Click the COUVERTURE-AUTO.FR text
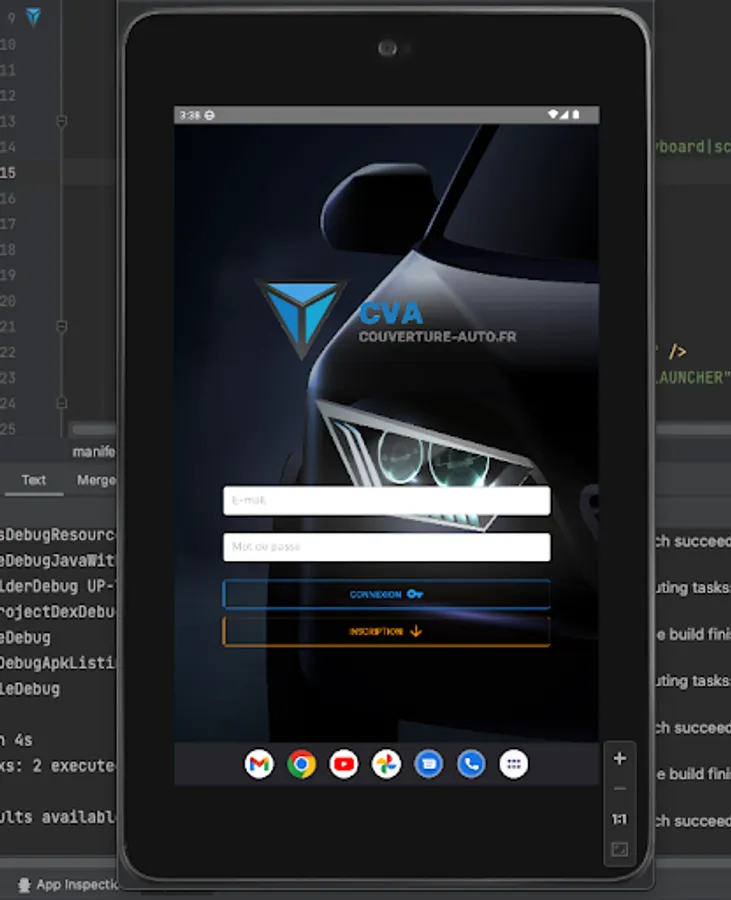Screen dimensions: 731x900 click(437, 336)
